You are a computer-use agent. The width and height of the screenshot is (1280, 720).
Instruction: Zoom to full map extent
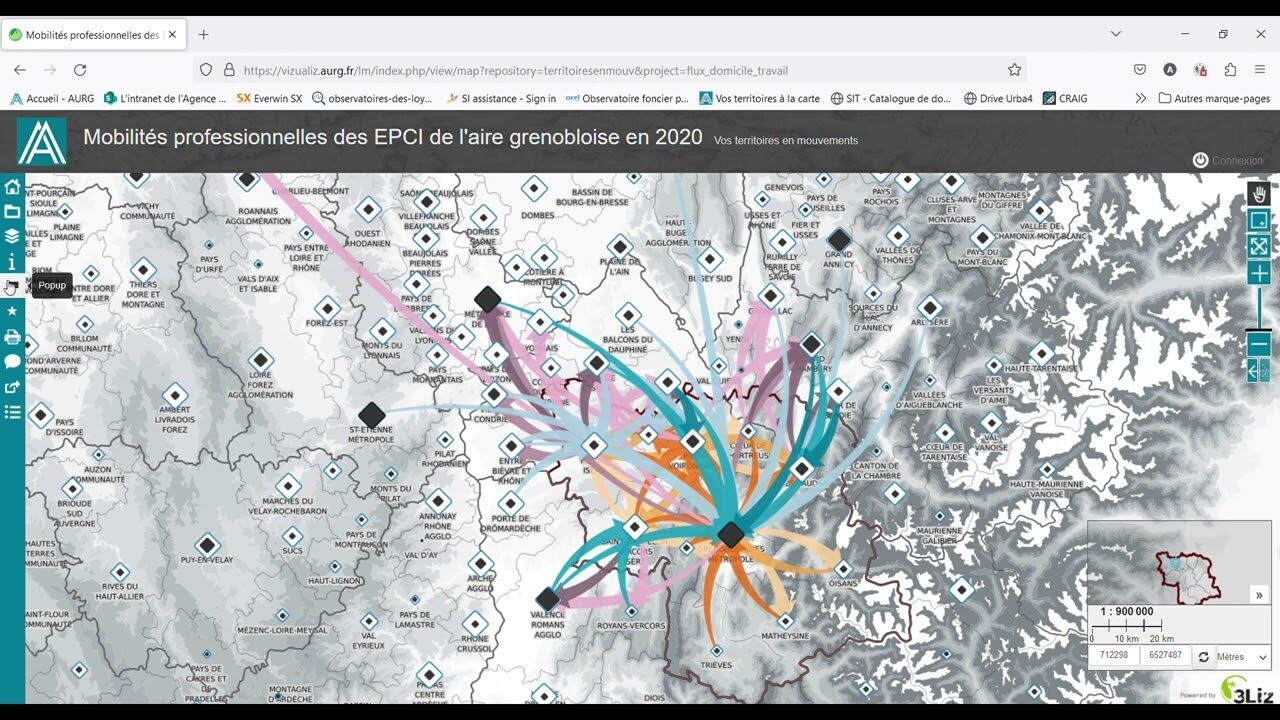click(1259, 246)
